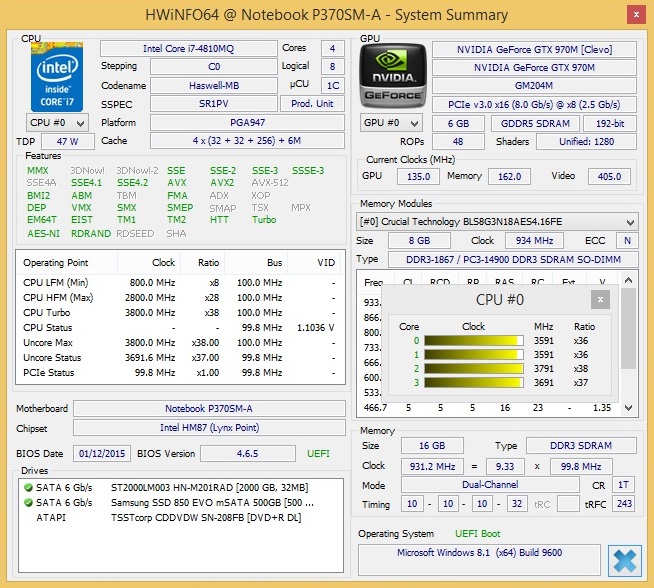Close the CPU #0 clock popup

(600, 299)
